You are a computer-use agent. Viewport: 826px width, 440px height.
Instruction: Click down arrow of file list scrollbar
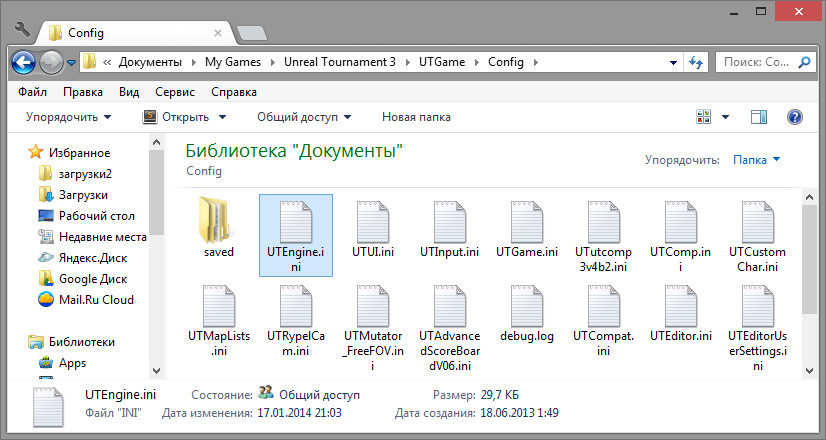(x=810, y=371)
